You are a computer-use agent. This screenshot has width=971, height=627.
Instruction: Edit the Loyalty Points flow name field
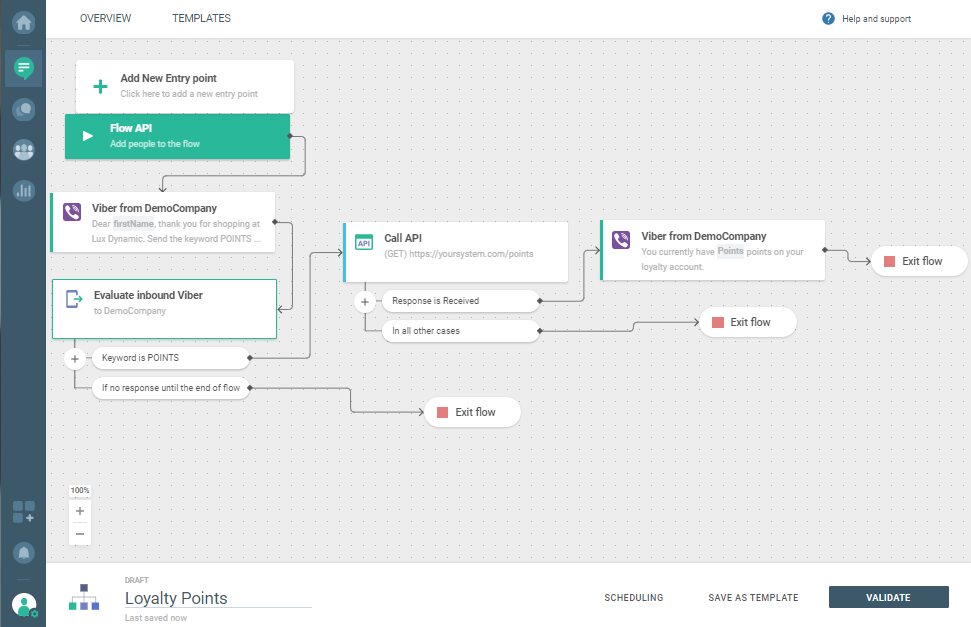pos(217,598)
